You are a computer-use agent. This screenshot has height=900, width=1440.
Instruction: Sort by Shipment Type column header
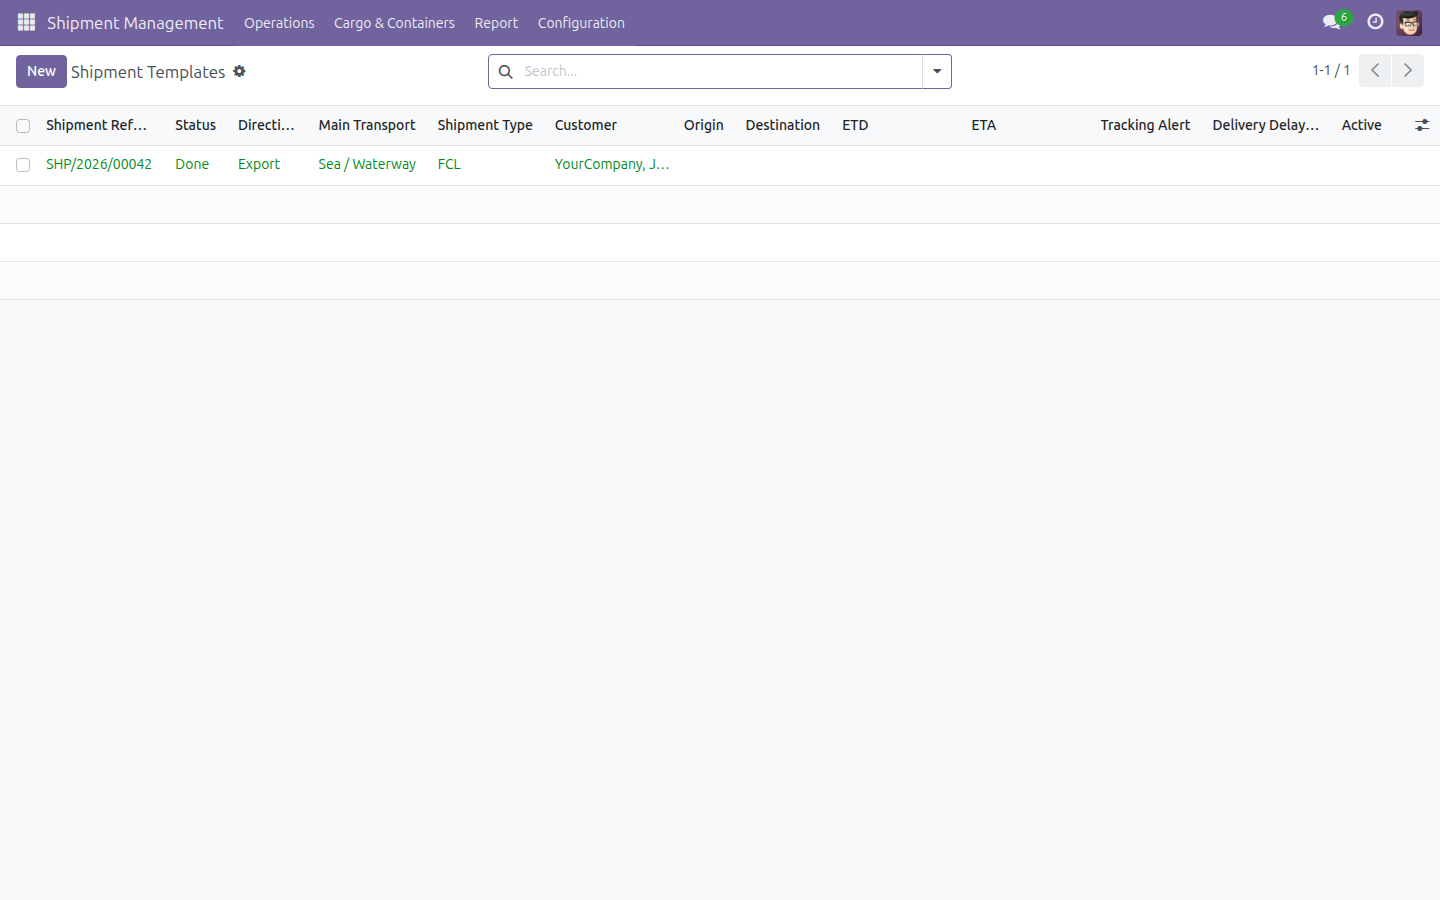[x=485, y=125]
